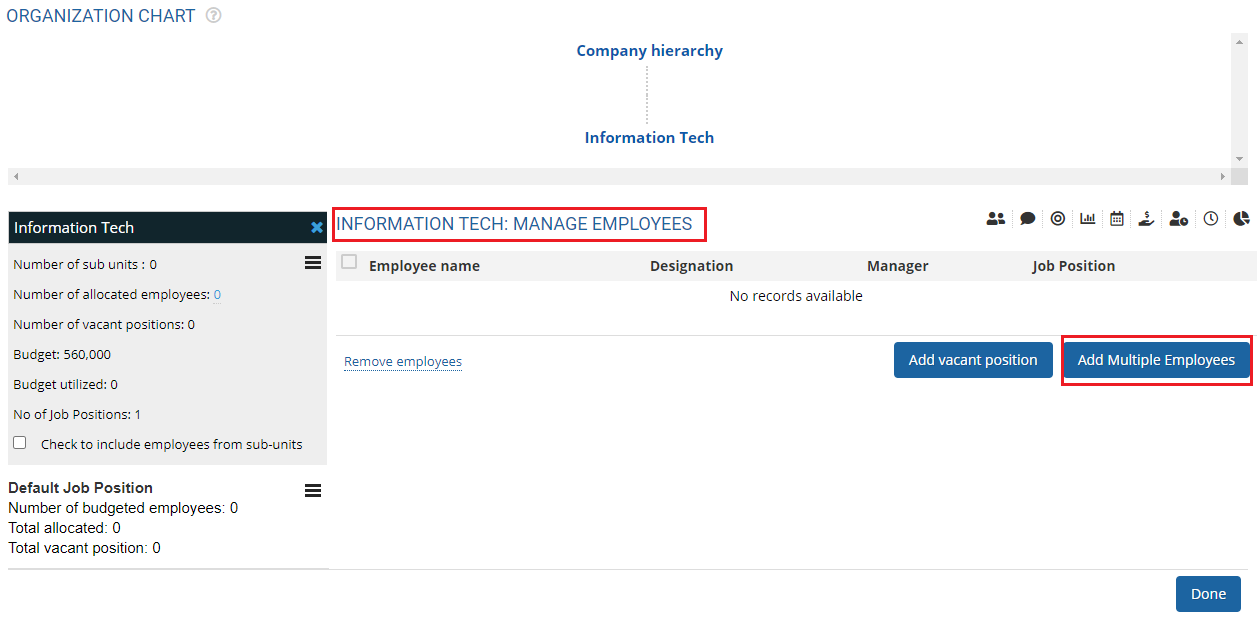This screenshot has width=1259, height=624.
Task: Click the calendar icon in the toolbar
Action: [1117, 218]
